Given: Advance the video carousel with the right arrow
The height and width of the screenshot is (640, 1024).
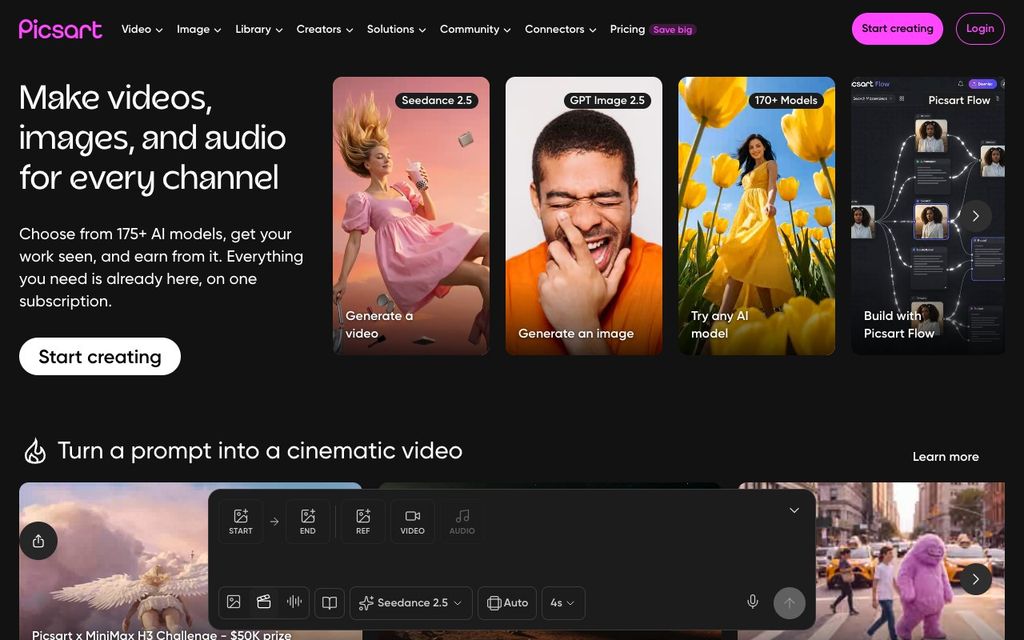Looking at the screenshot, I should pos(976,579).
